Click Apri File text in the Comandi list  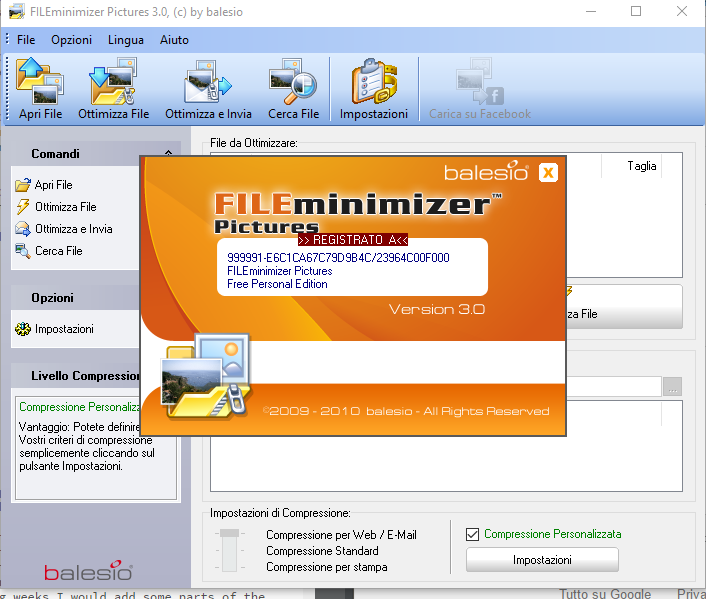(x=54, y=185)
